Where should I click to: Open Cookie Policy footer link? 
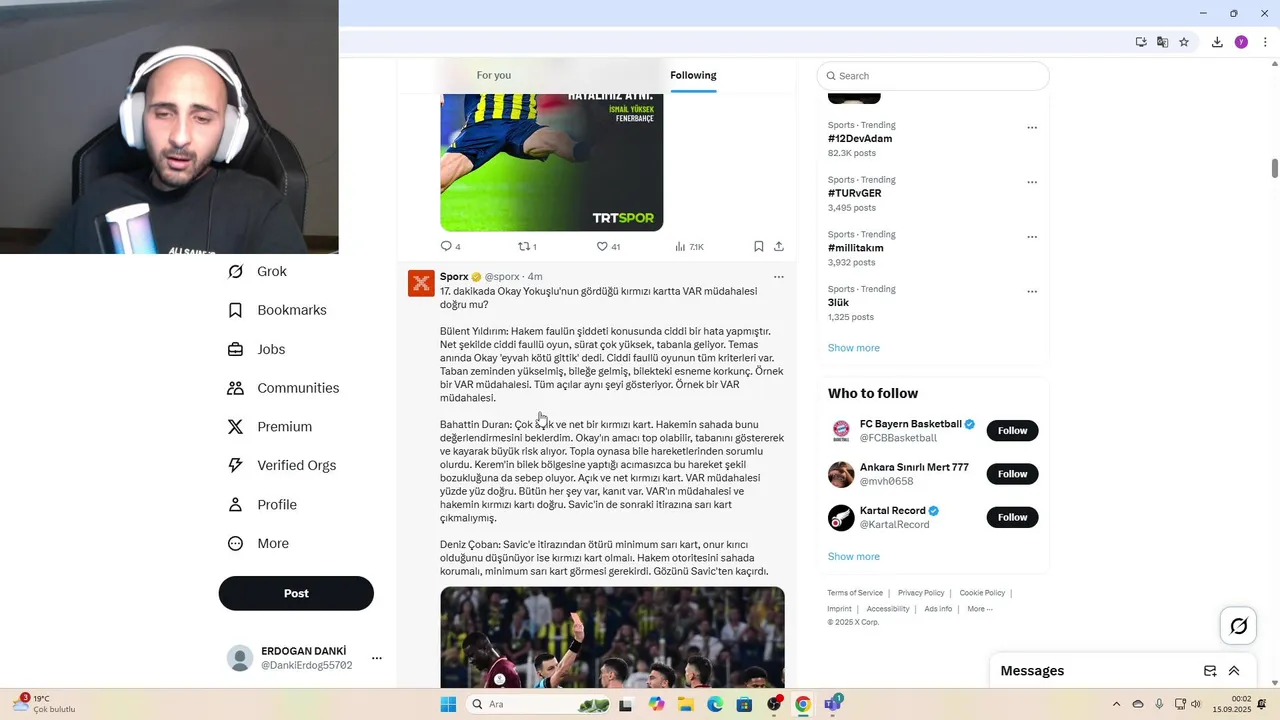(x=982, y=593)
